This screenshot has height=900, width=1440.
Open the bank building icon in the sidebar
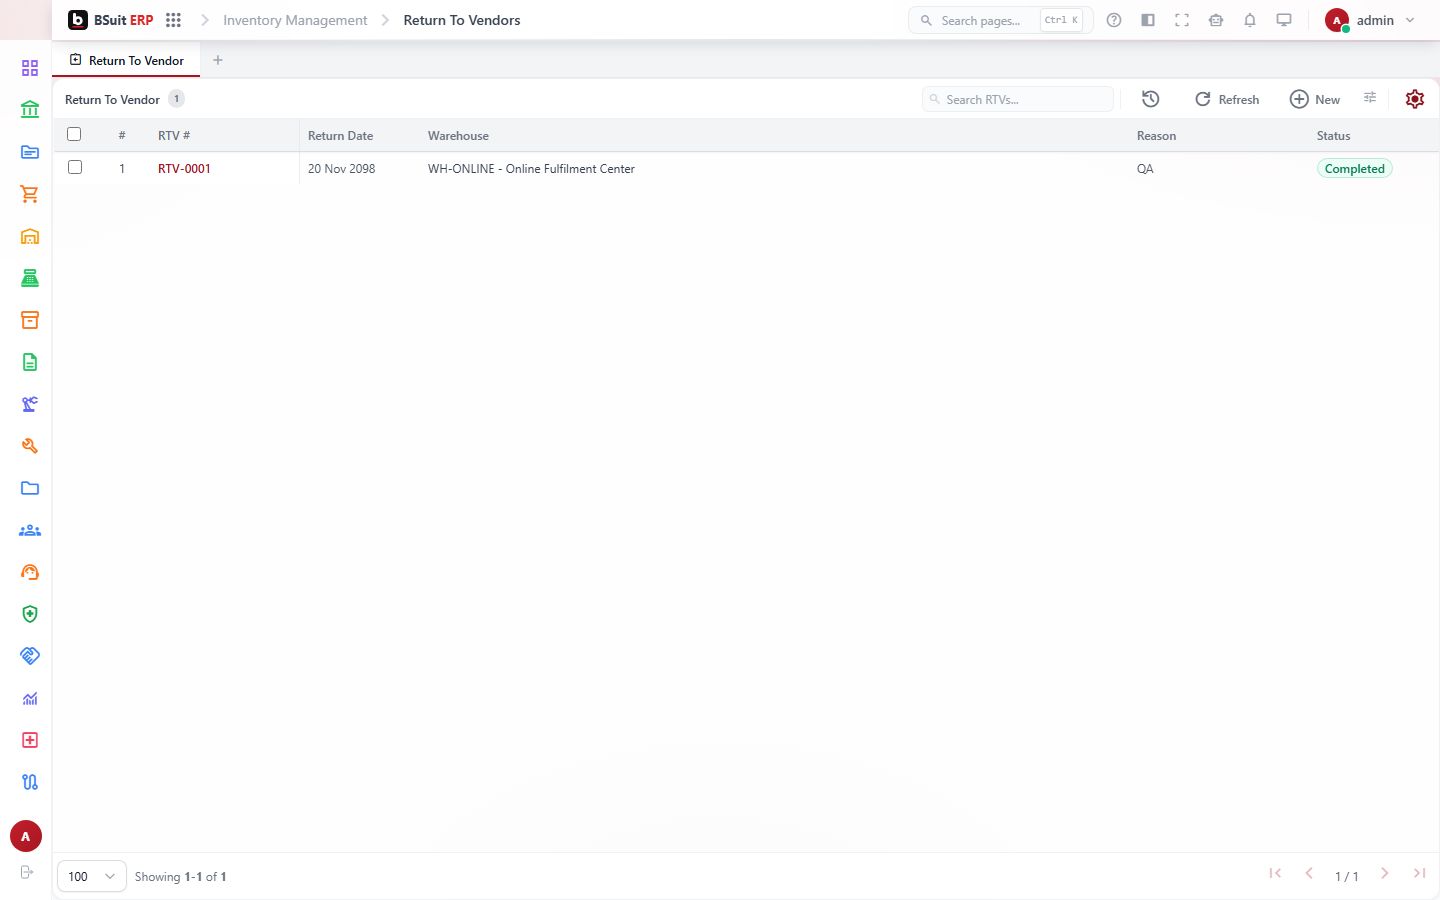click(x=30, y=110)
